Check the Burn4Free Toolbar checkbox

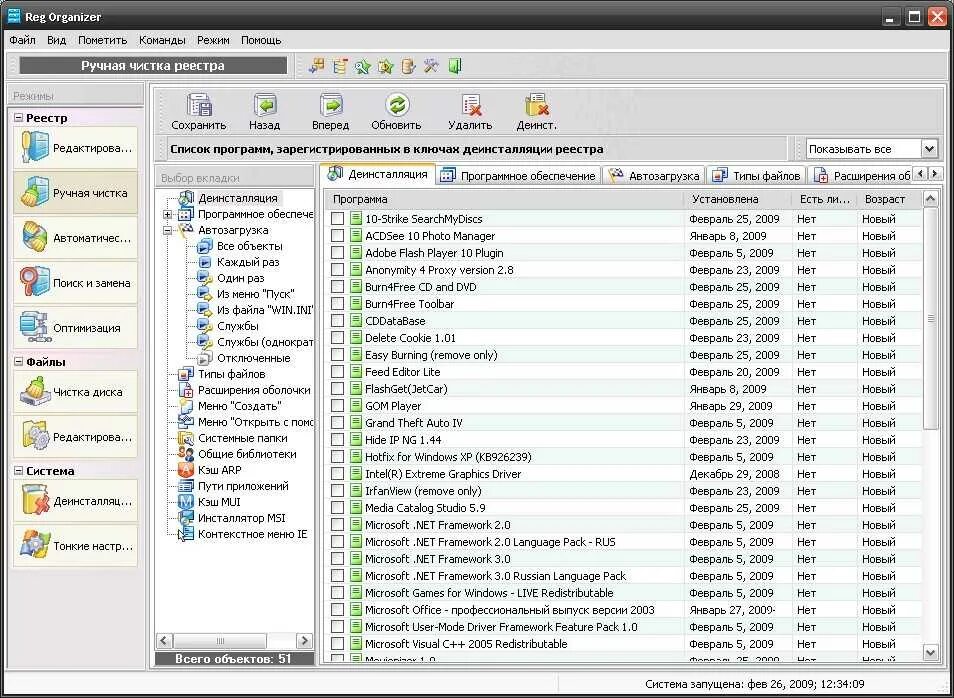tap(338, 304)
